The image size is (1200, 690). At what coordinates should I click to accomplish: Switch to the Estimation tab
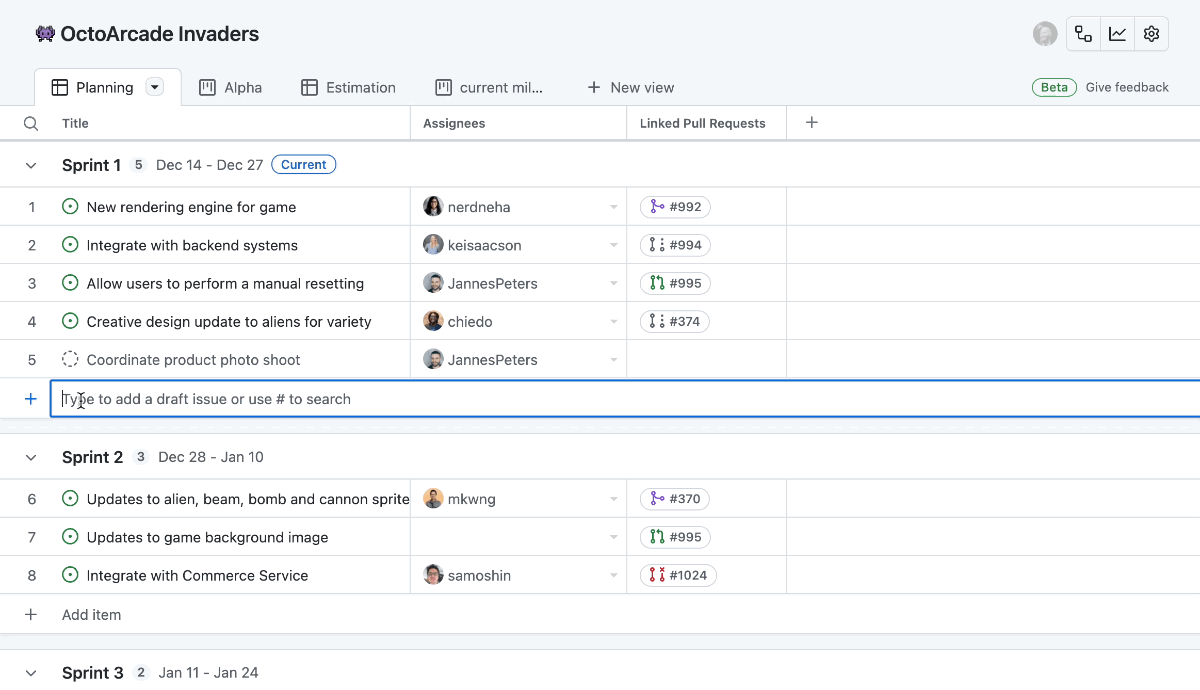[348, 87]
